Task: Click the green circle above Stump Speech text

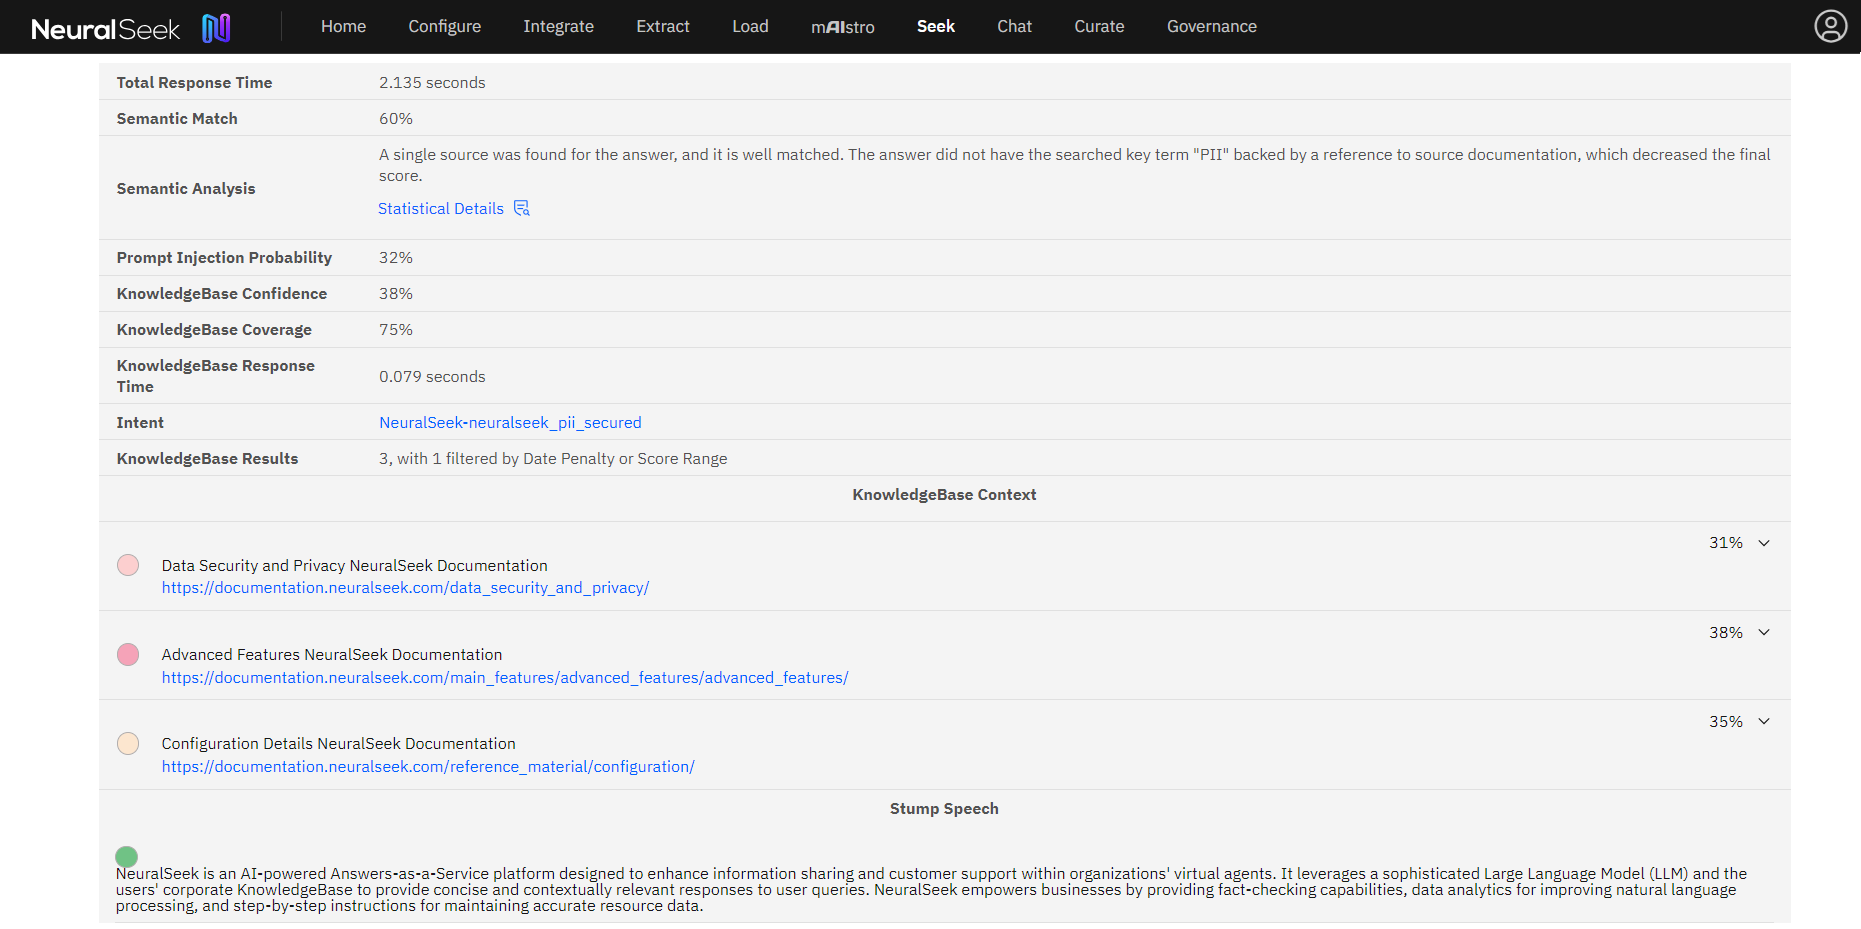Action: (x=126, y=856)
